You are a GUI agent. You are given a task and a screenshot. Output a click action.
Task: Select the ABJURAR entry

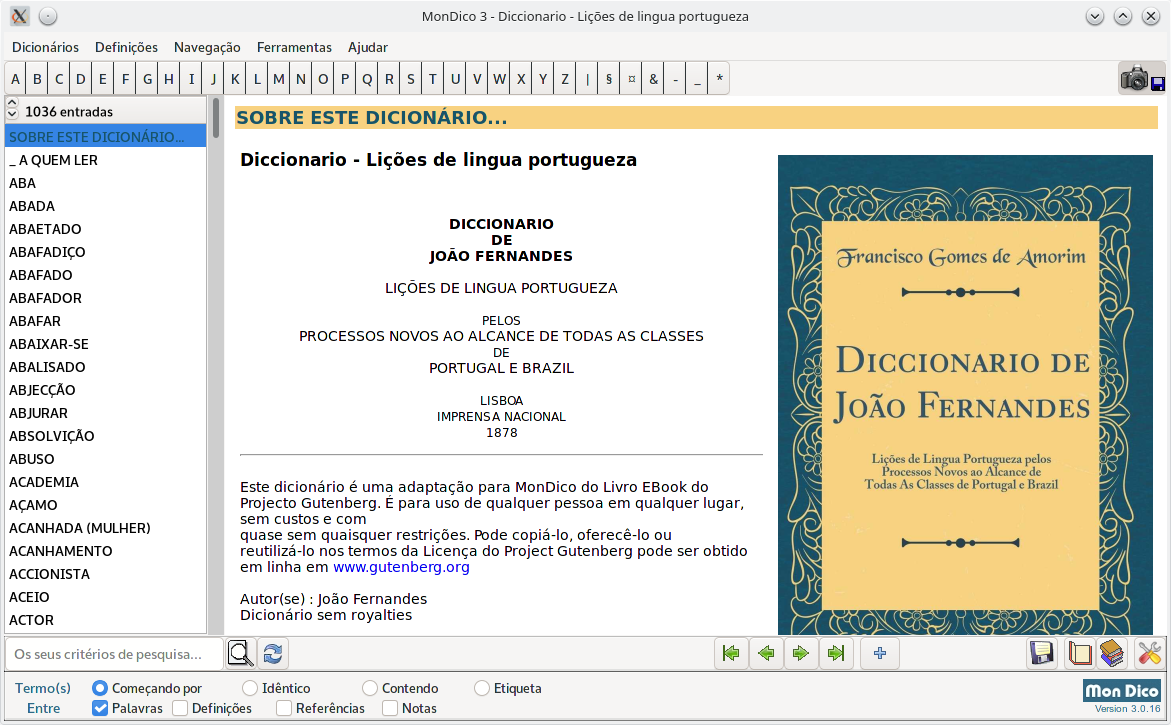(105, 413)
